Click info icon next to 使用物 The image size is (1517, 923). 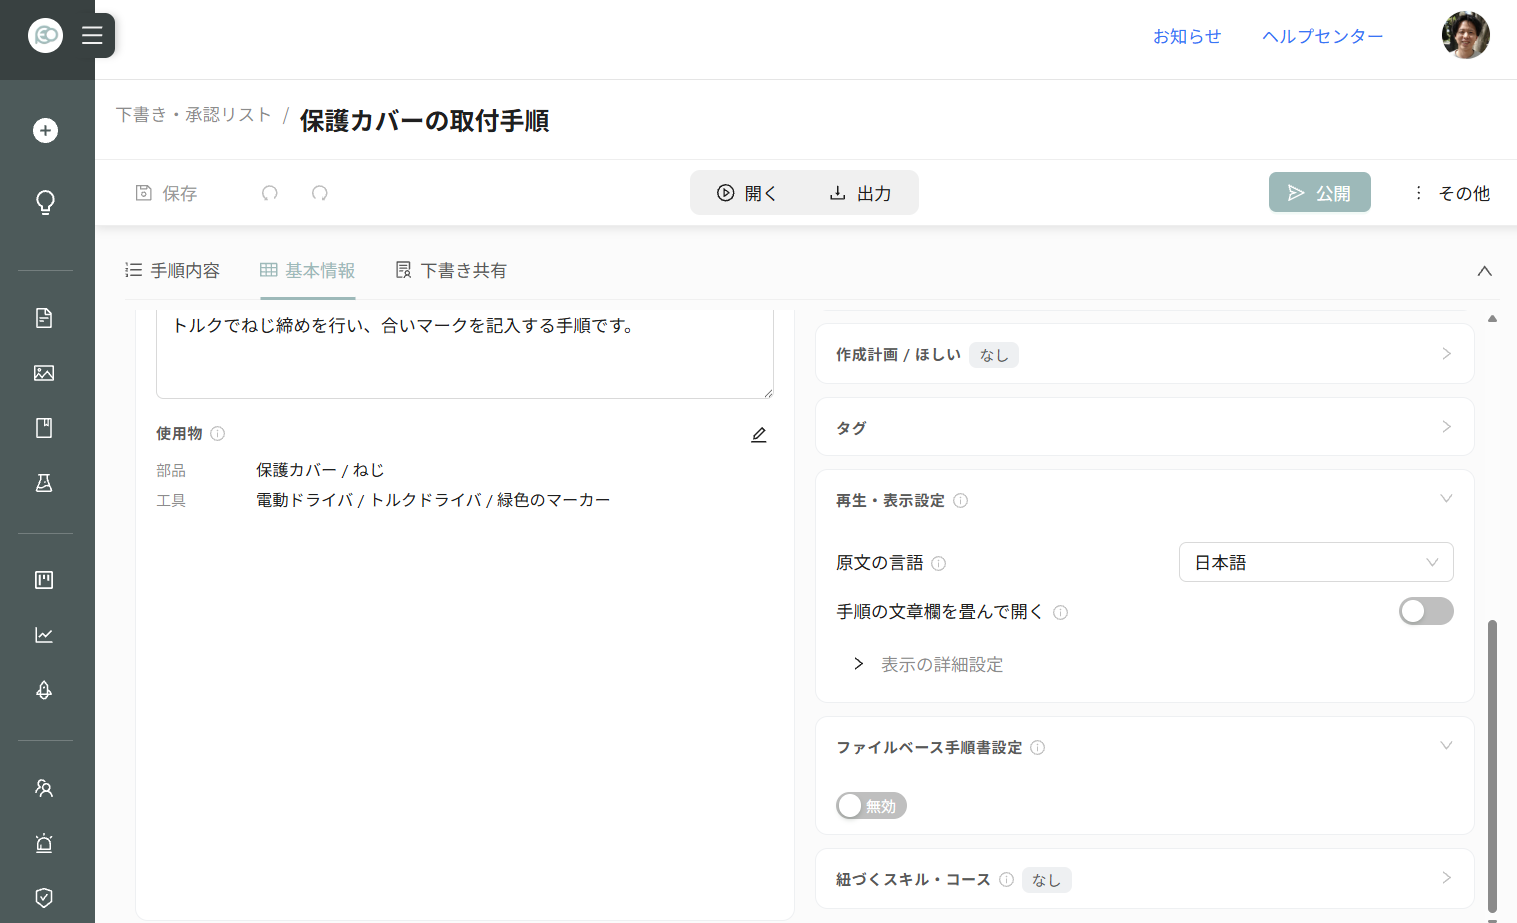[x=218, y=433]
